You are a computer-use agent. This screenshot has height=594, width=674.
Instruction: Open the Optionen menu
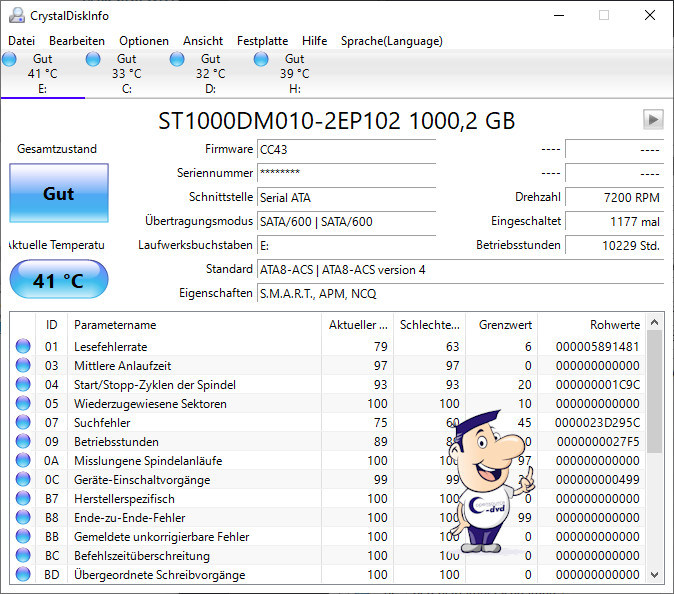pyautogui.click(x=144, y=41)
